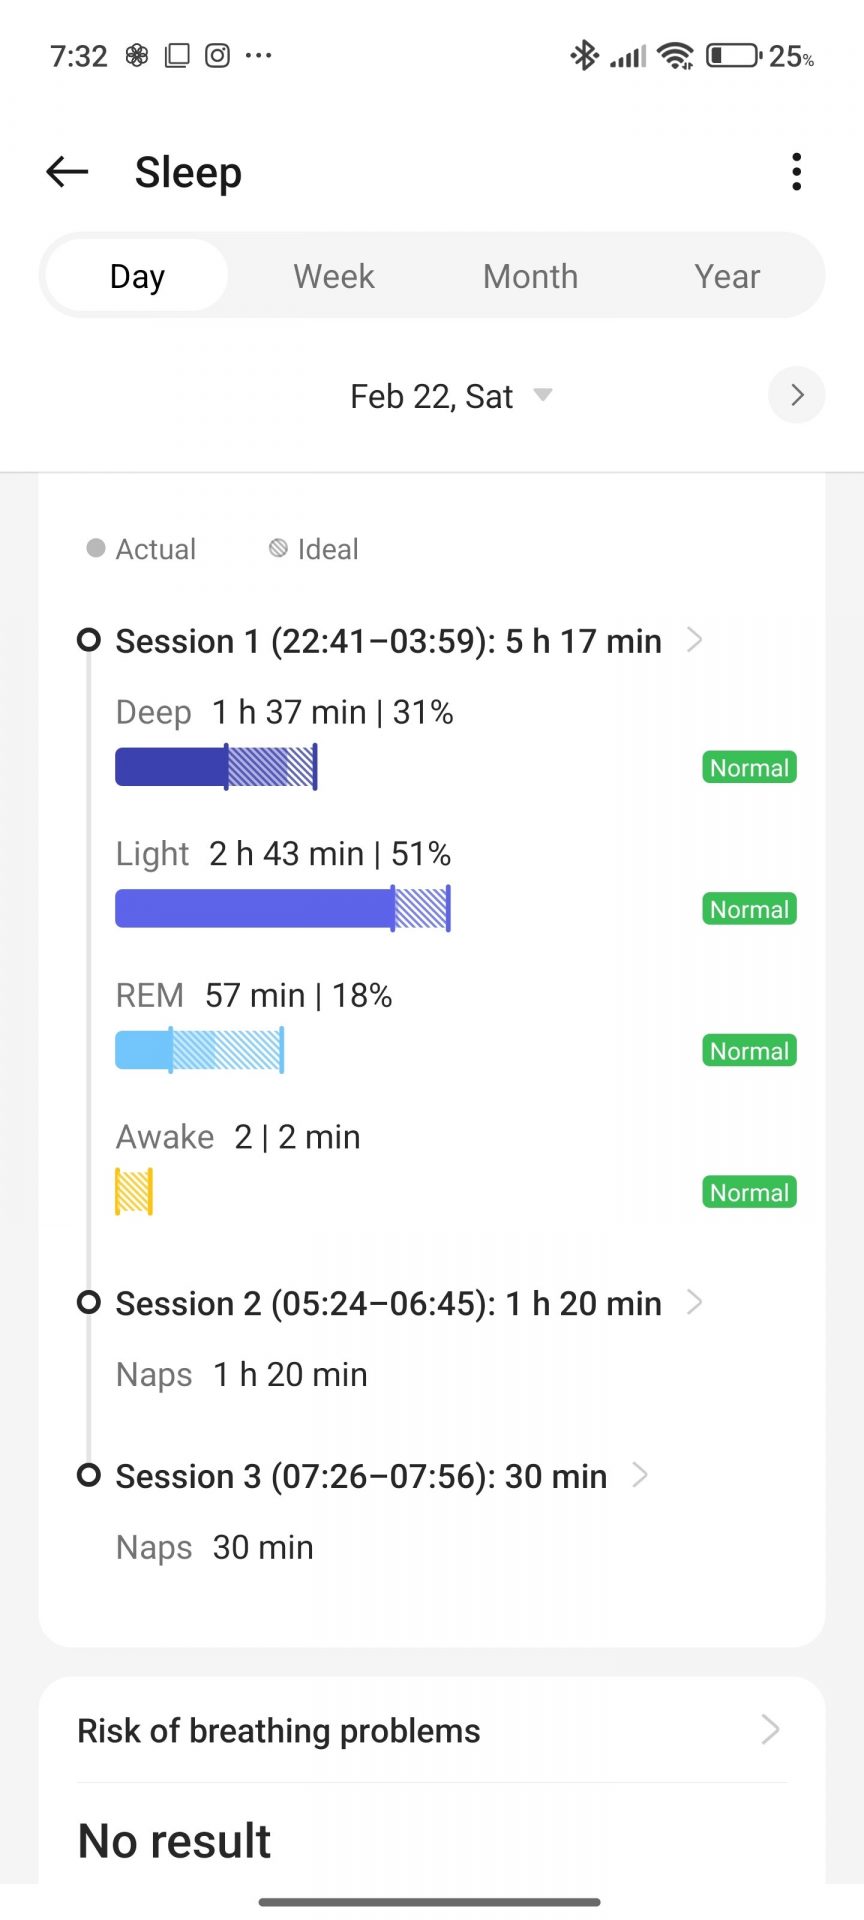Tap the Ideal legend hatched icon

point(278,548)
